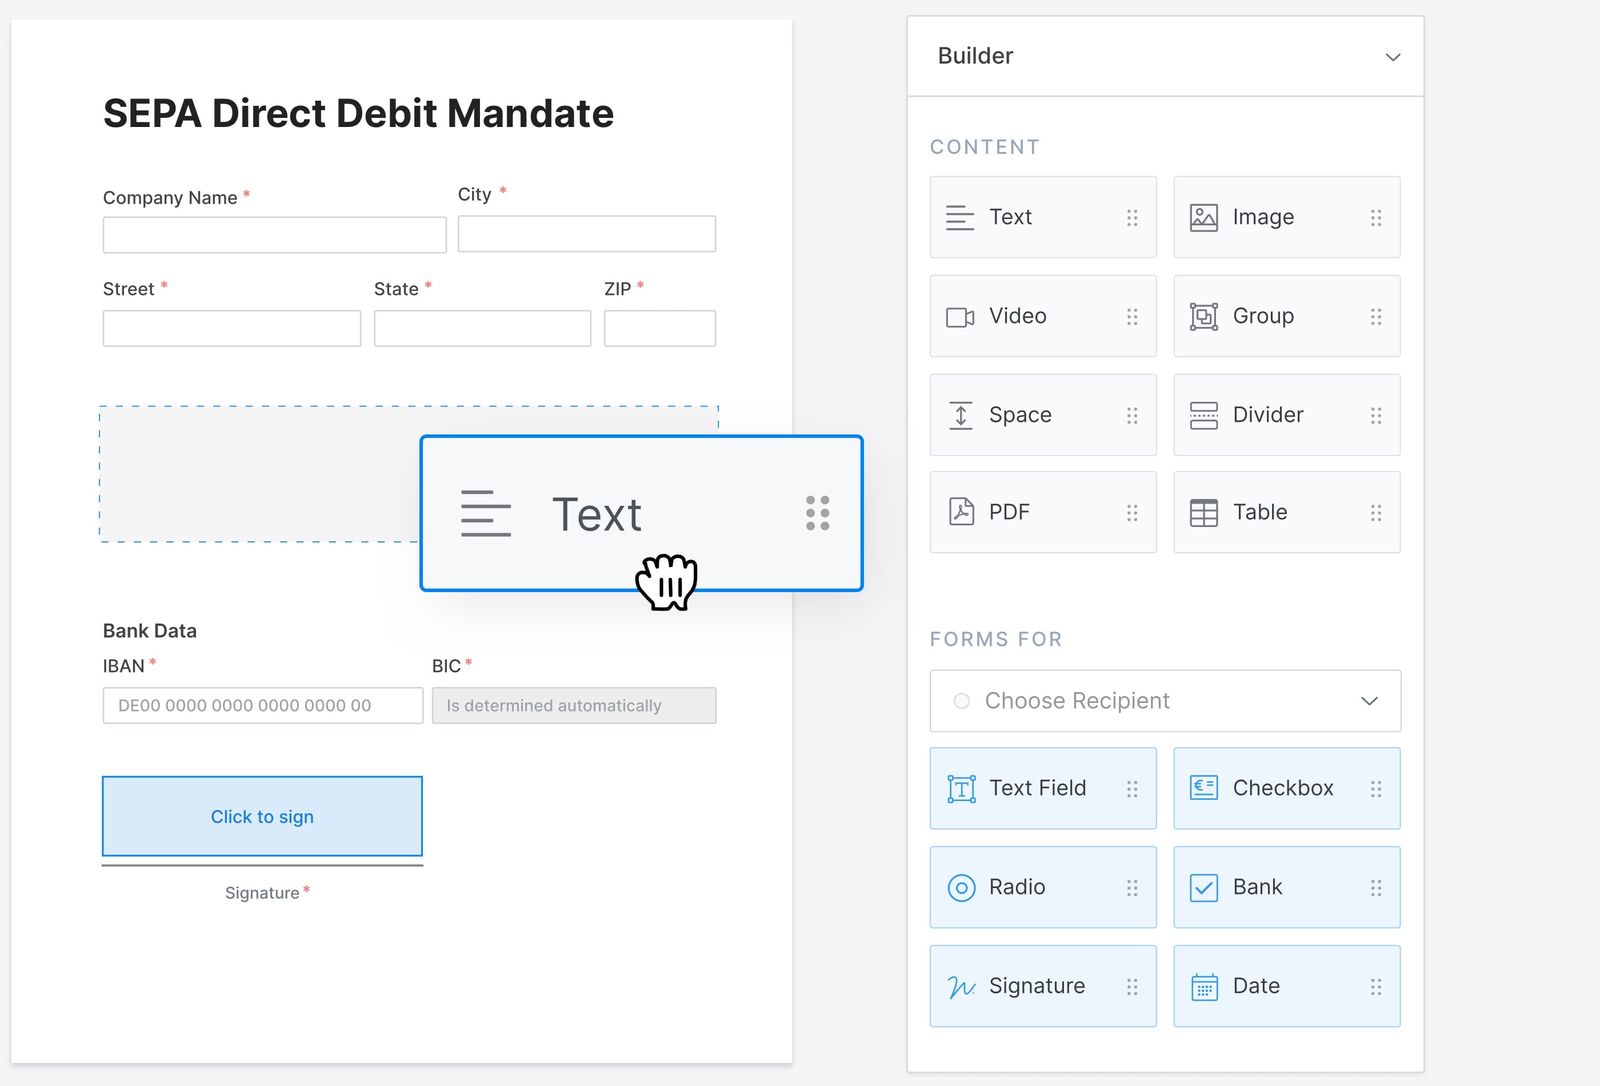Select the Text Field form icon
Screen dimensions: 1600x1086
pyautogui.click(x=960, y=788)
